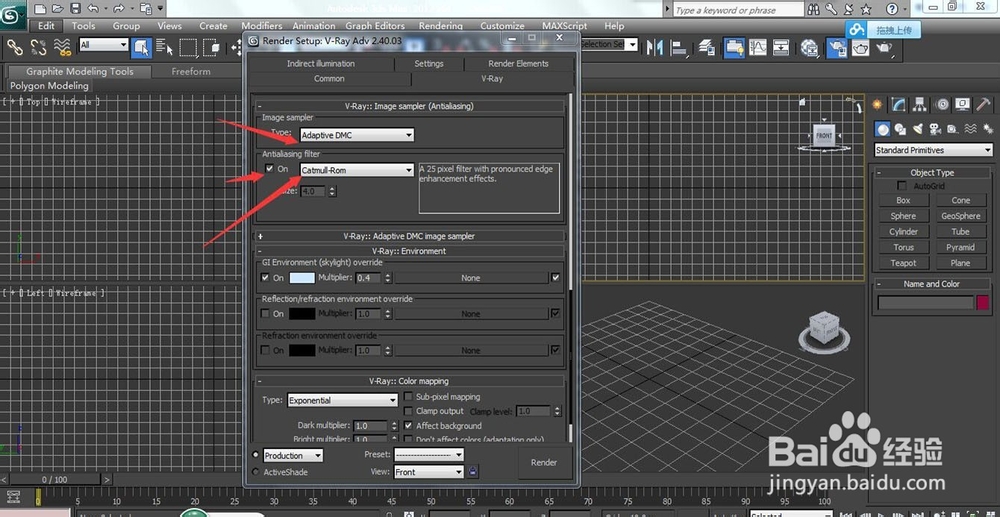
Task: Enable the Clamp output checkbox
Action: [408, 411]
